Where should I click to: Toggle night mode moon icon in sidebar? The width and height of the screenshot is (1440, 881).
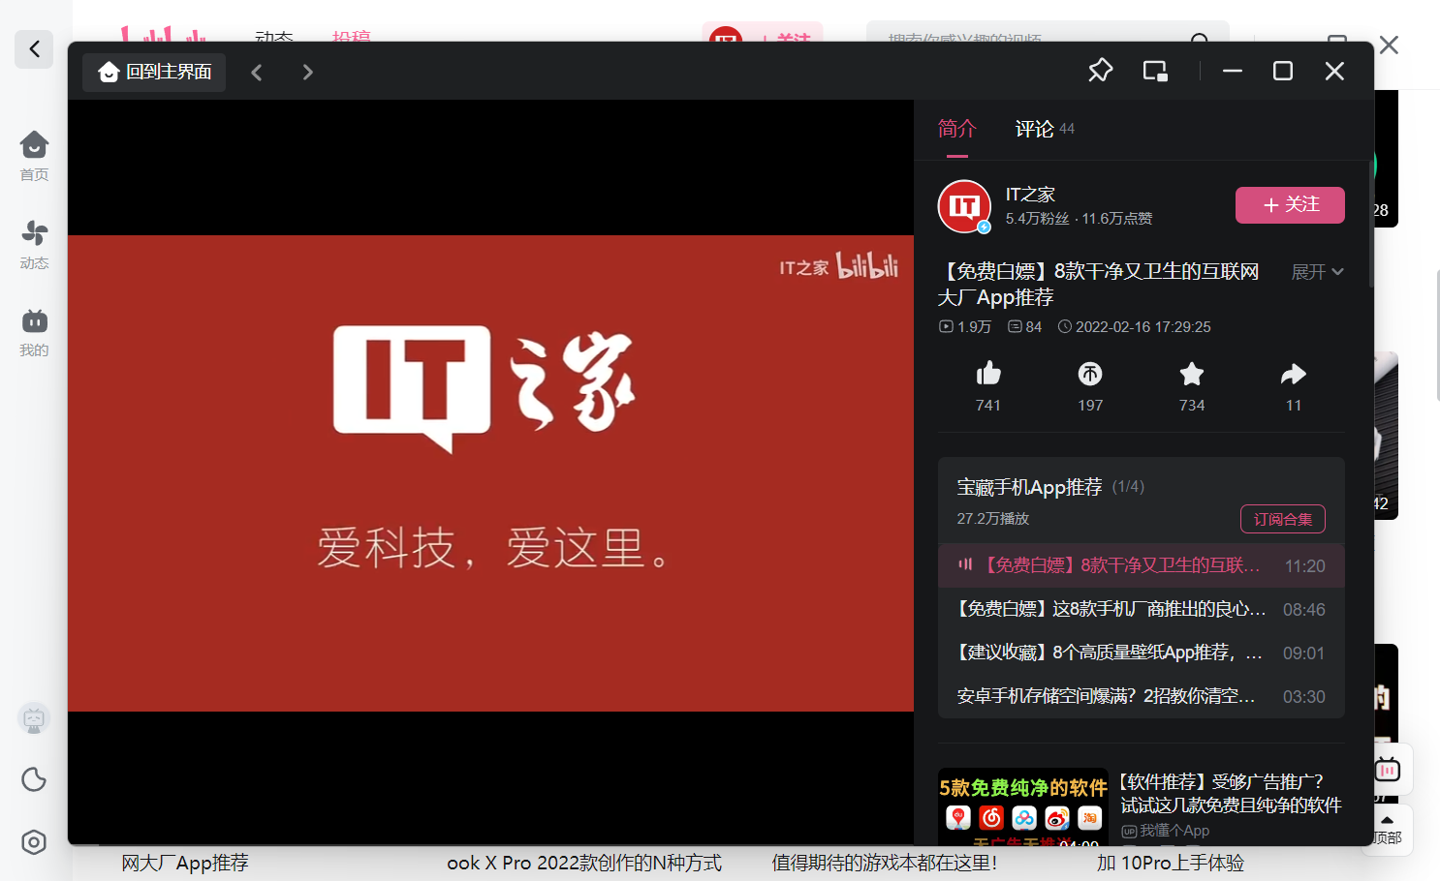pos(34,779)
